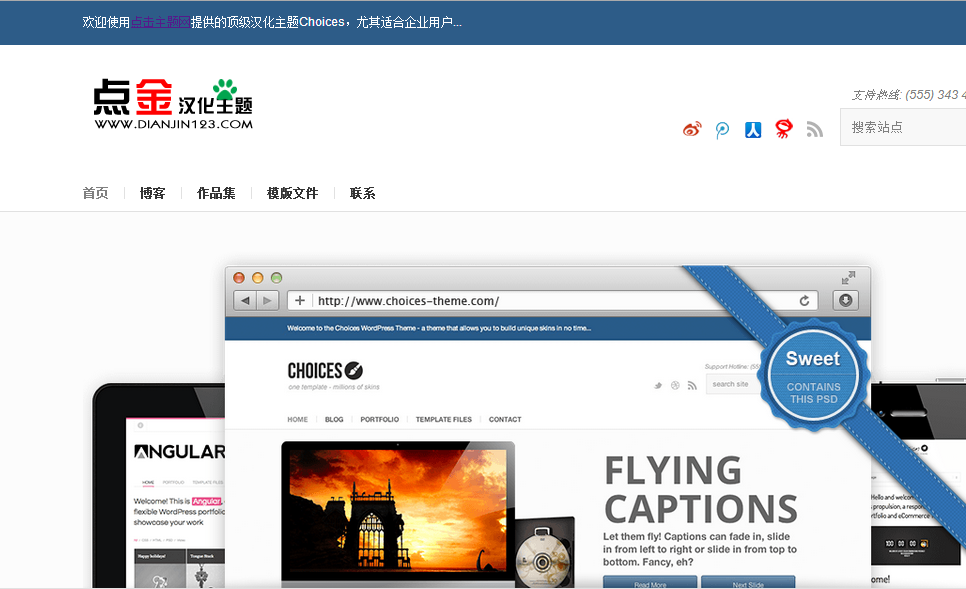Open the gray RSS feed icon

[x=814, y=129]
